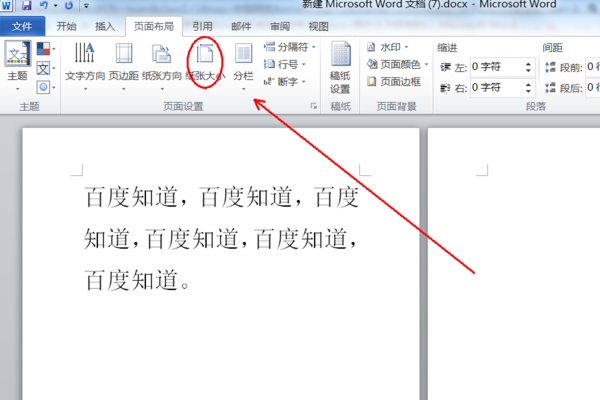This screenshot has width=600, height=400.
Task: Click the Undo arrow icon
Action: tap(44, 5)
